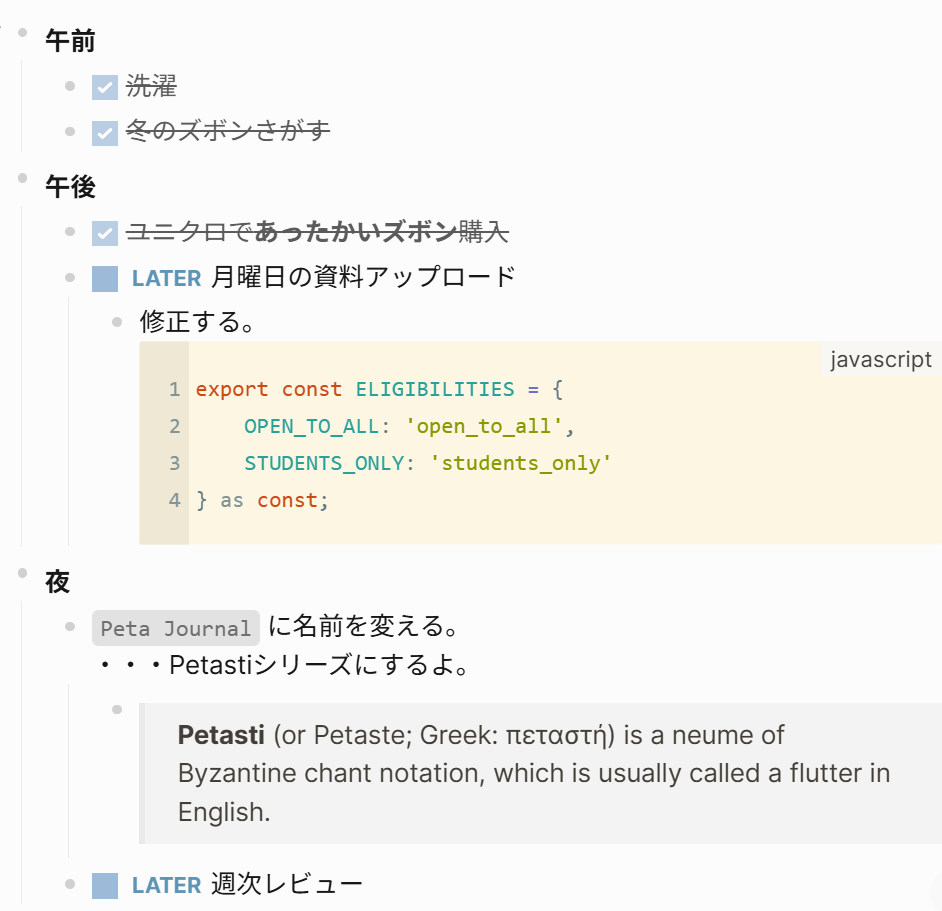Click the bullet of ユニクロ block
This screenshot has height=911, width=942.
click(70, 231)
